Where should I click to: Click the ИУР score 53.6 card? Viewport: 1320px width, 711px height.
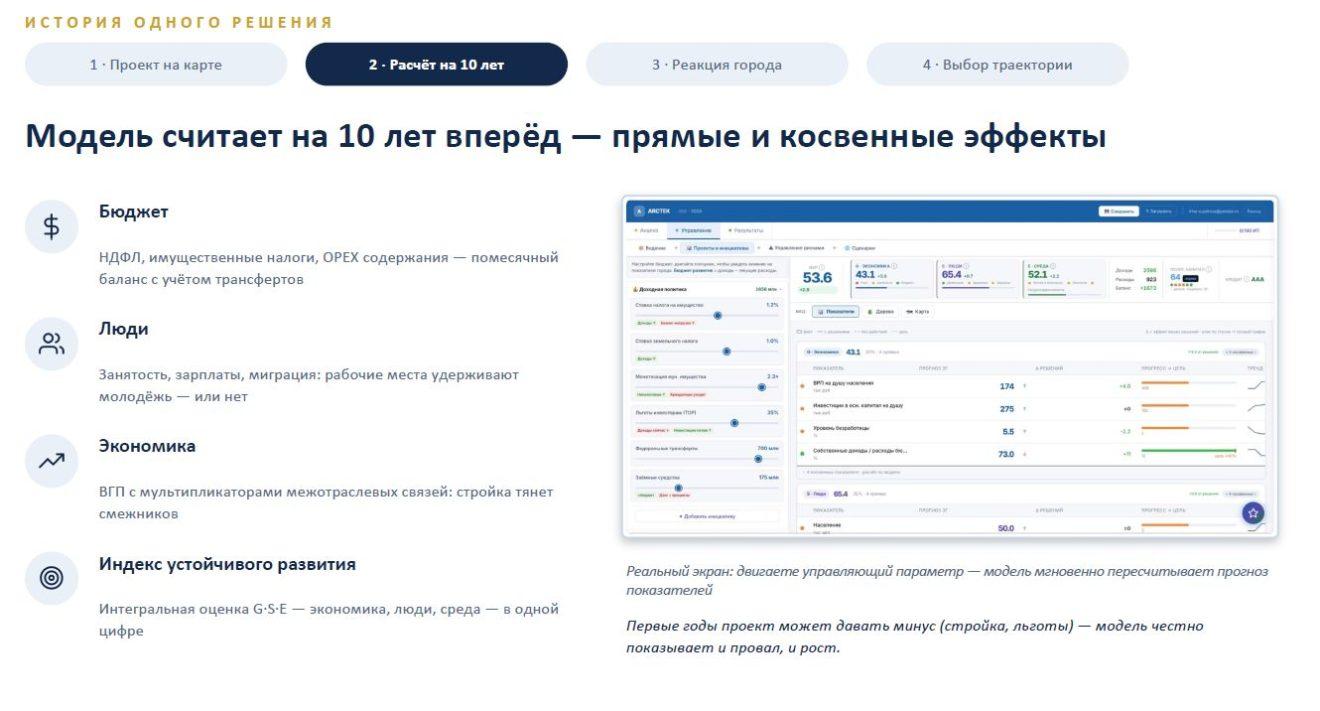[x=818, y=278]
